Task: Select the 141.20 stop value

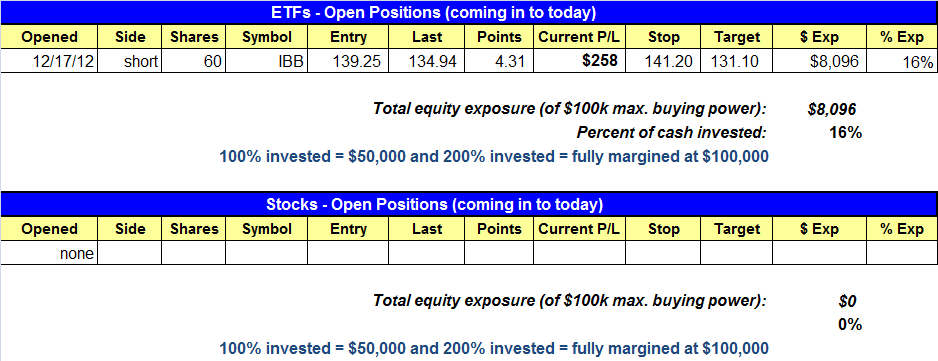Action: point(663,61)
